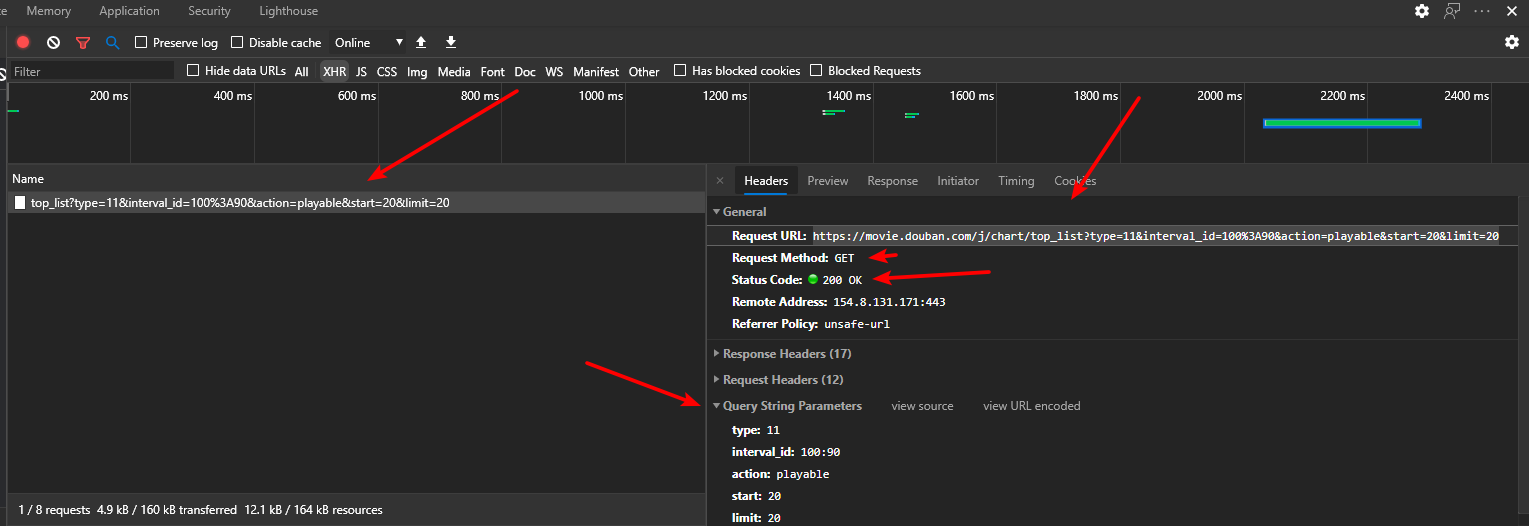Viewport: 1529px width, 526px height.
Task: Click Referrer Policy unsafe-url value
Action: click(857, 324)
